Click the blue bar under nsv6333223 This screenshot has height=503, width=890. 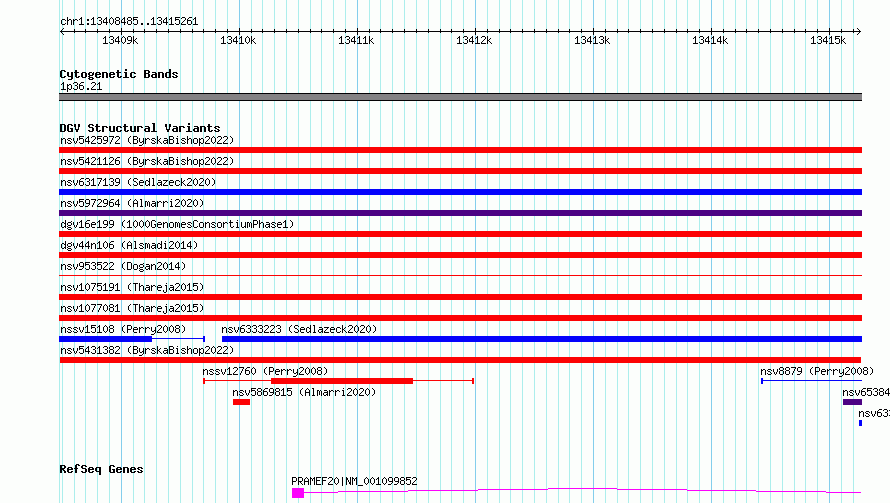542,339
